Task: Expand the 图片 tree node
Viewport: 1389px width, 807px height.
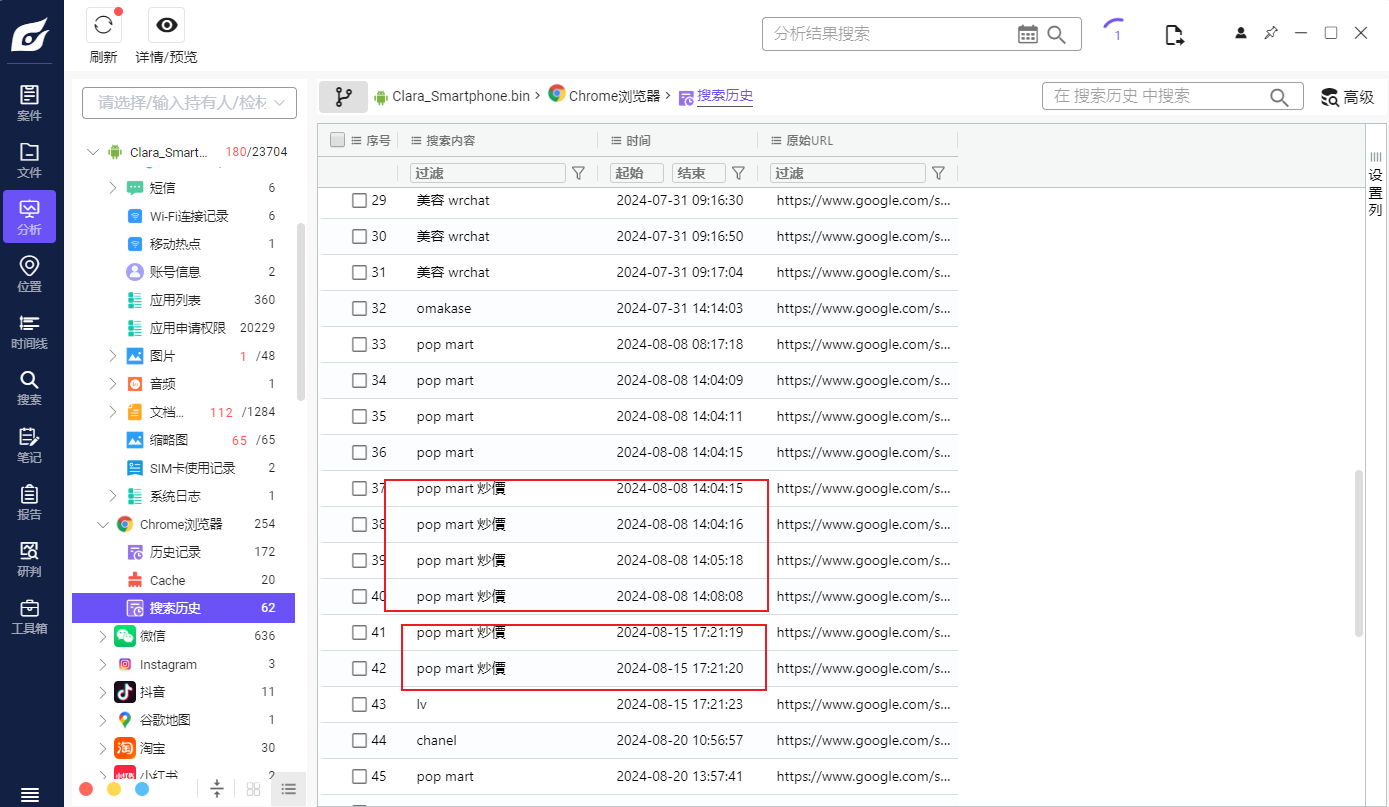Action: (x=112, y=356)
